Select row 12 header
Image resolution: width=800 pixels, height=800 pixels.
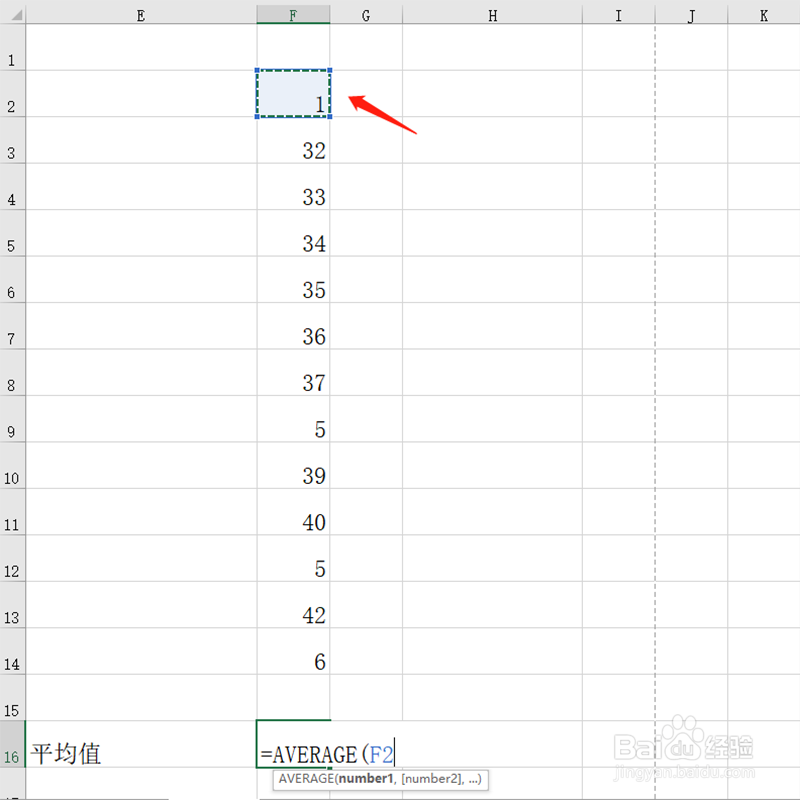(12, 558)
